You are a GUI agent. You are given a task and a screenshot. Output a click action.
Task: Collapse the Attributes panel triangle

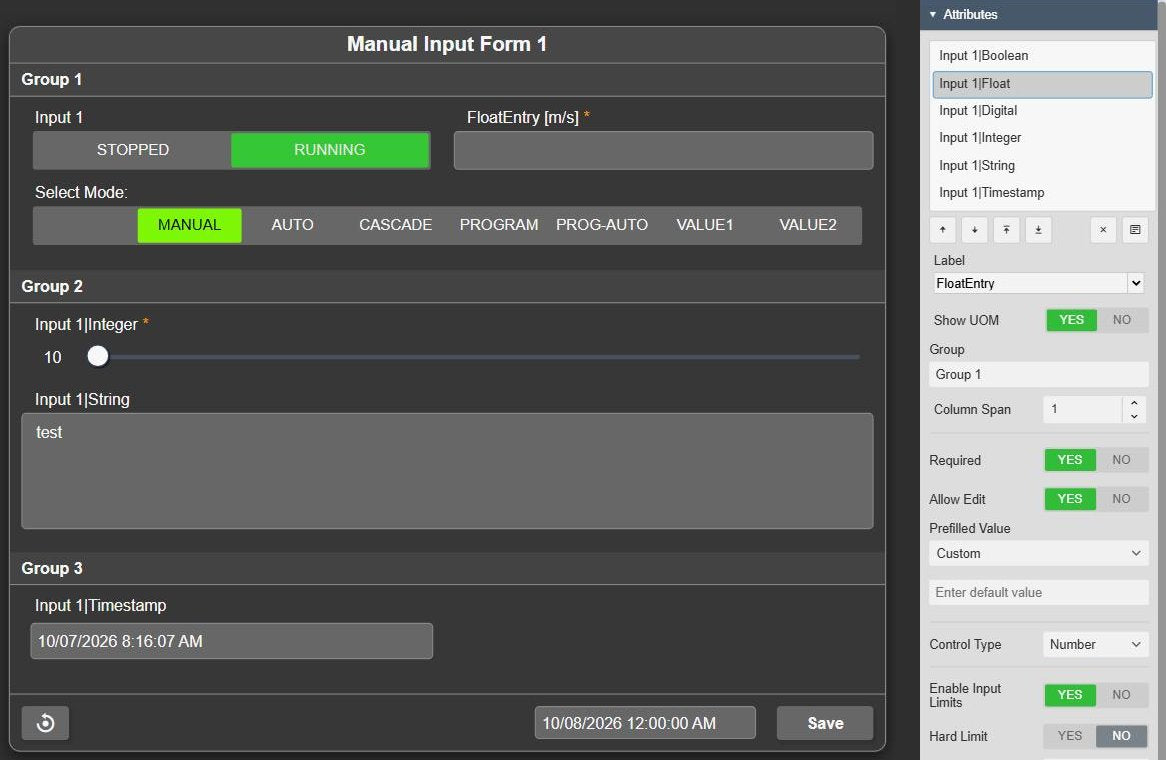pyautogui.click(x=933, y=14)
